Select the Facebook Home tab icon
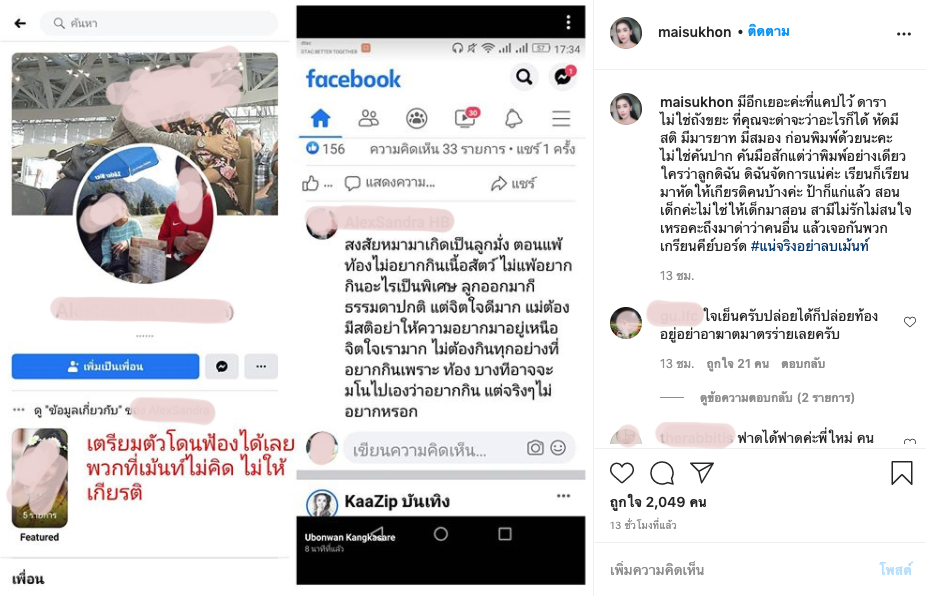Image resolution: width=926 pixels, height=596 pixels. tap(320, 119)
